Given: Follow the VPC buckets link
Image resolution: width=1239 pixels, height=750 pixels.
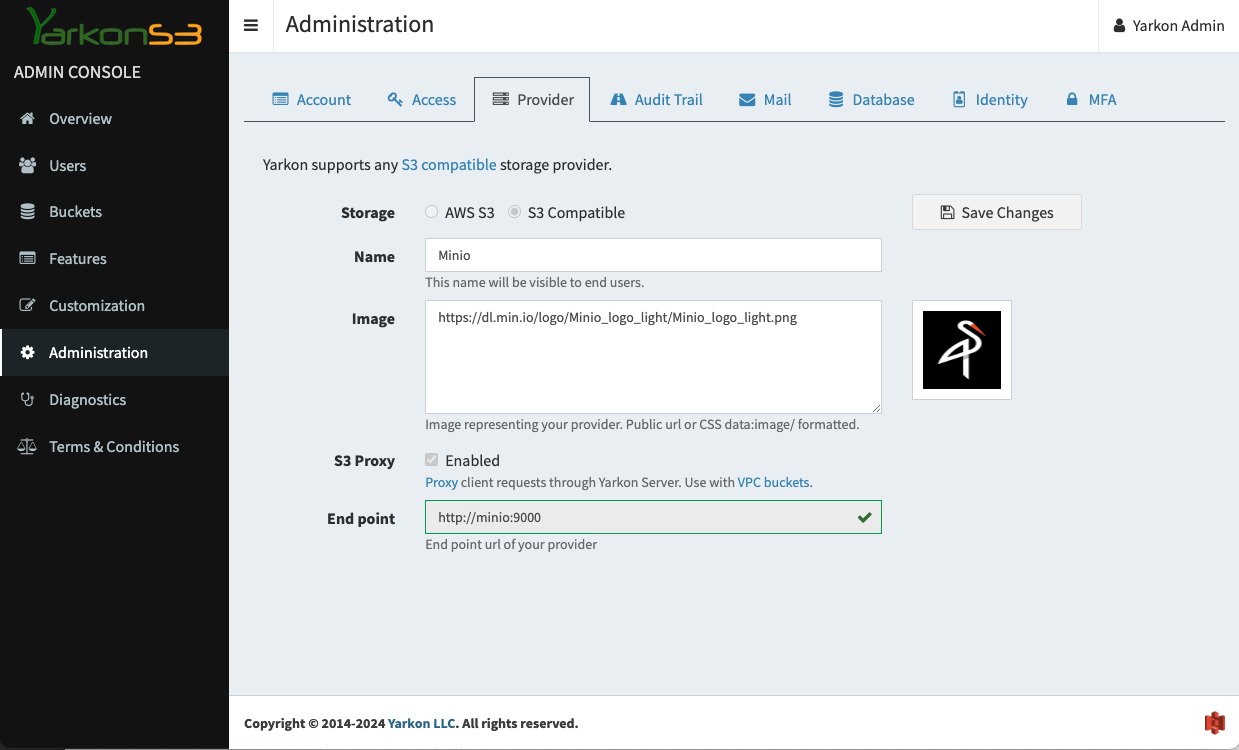Looking at the screenshot, I should 774,482.
